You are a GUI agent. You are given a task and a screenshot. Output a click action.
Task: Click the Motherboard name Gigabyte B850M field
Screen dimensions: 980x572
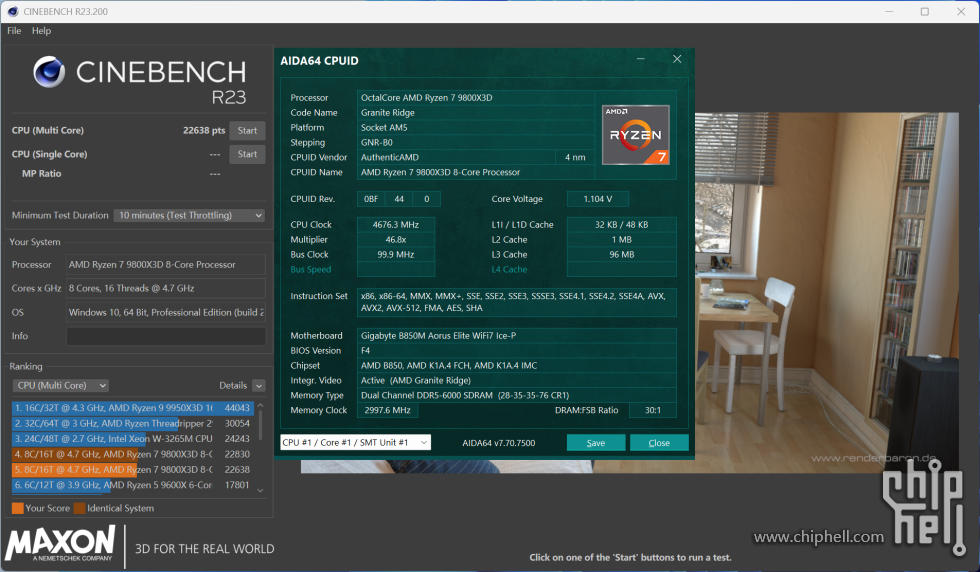[516, 336]
